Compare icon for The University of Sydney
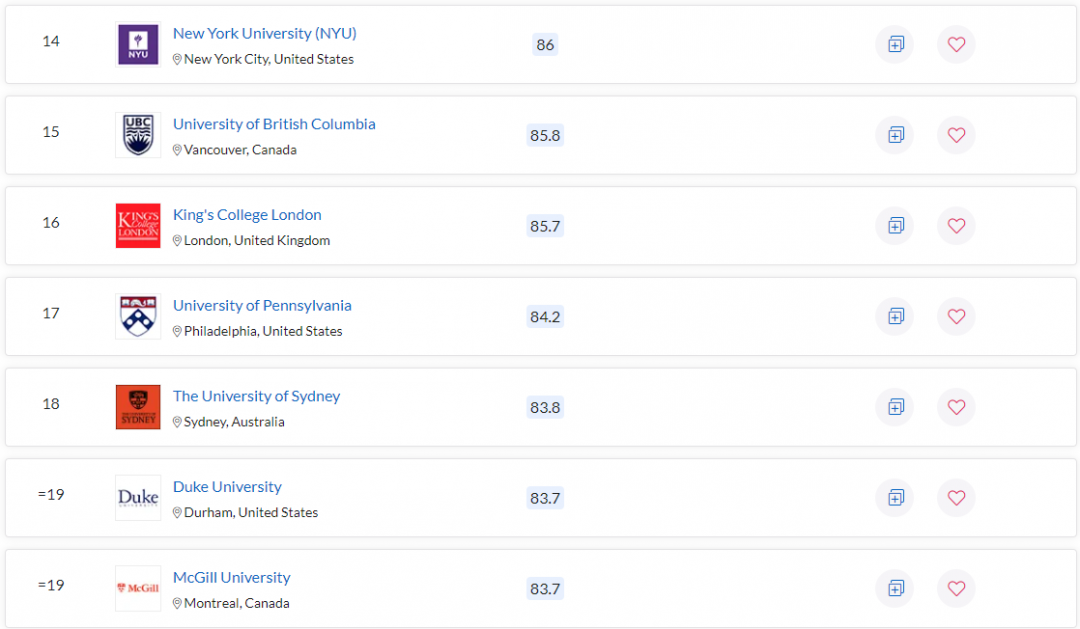Viewport: 1080px width, 629px height. pos(895,407)
